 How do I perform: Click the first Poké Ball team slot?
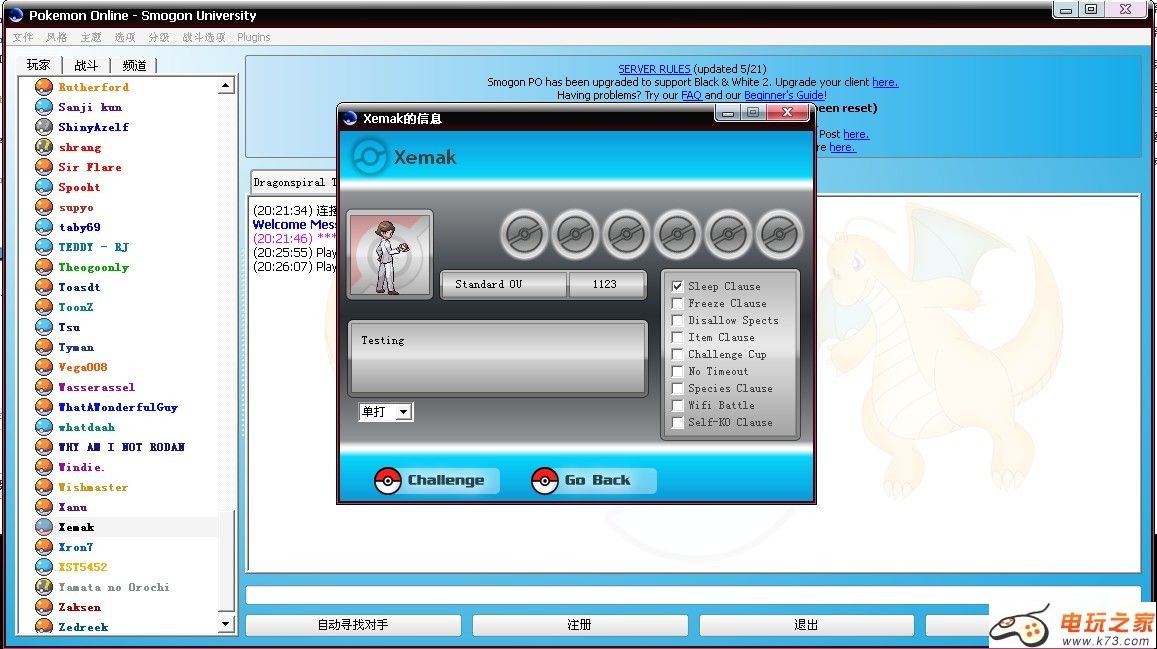[x=524, y=235]
